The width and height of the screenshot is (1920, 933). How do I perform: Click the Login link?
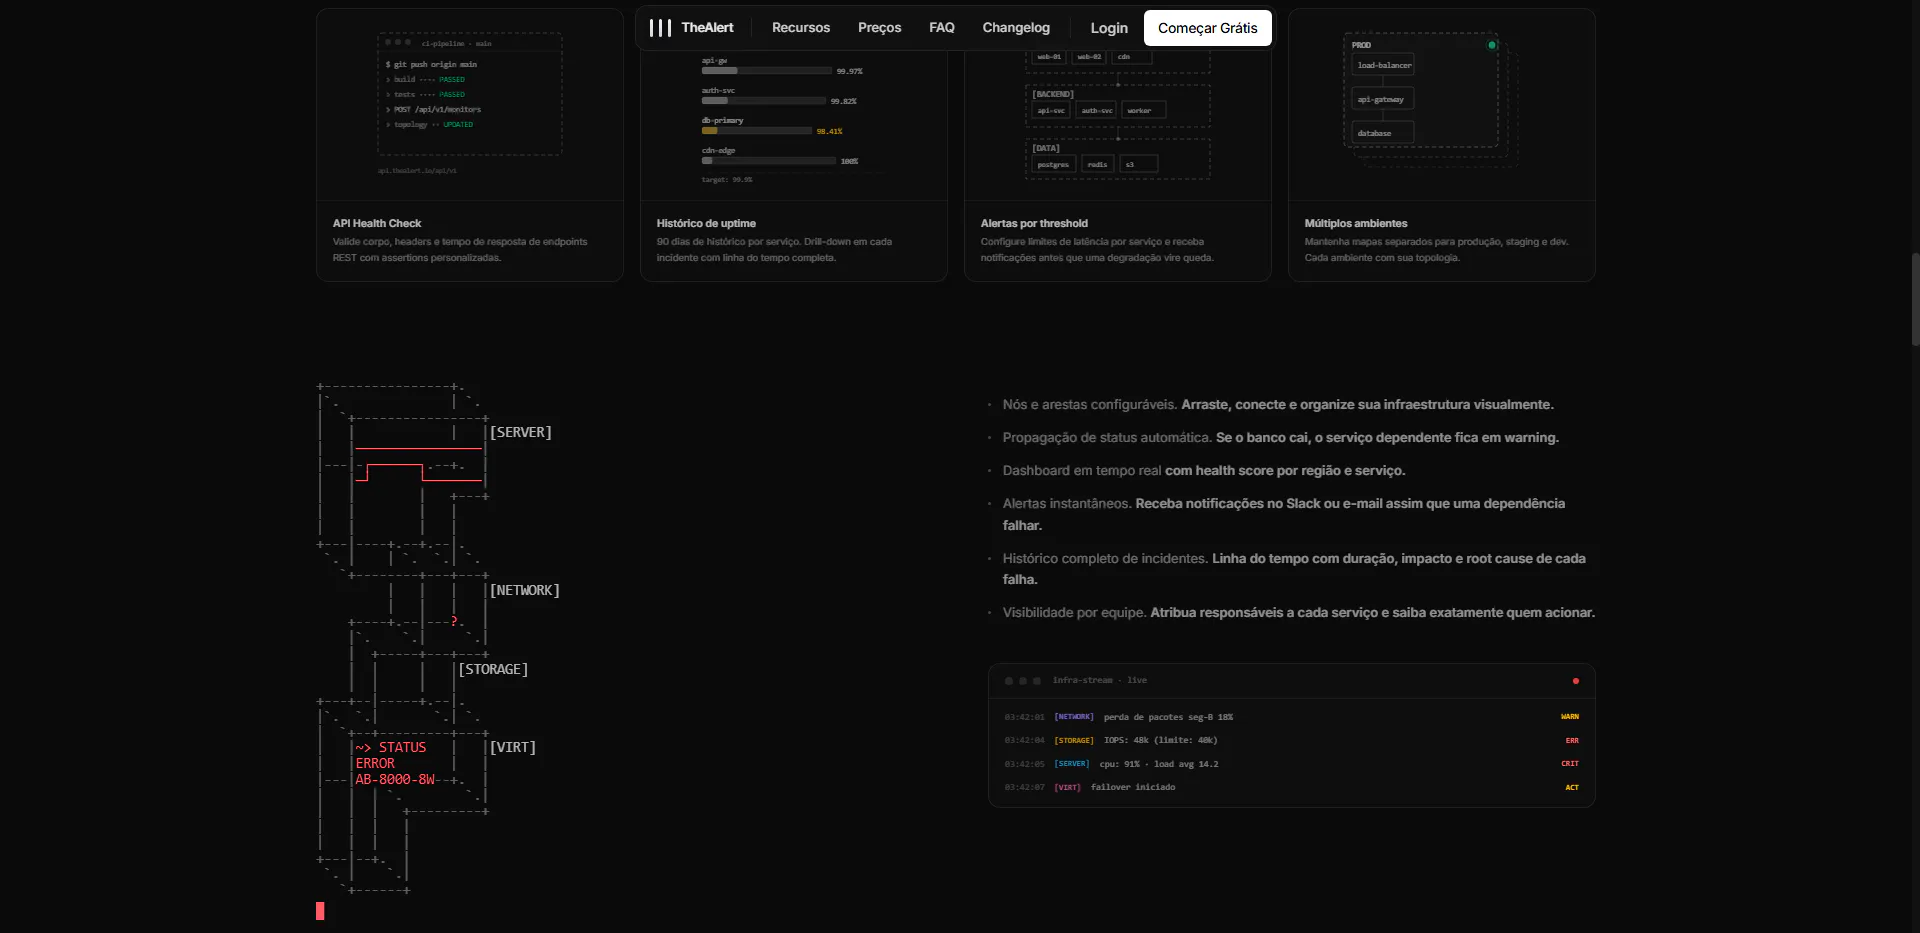click(x=1109, y=28)
